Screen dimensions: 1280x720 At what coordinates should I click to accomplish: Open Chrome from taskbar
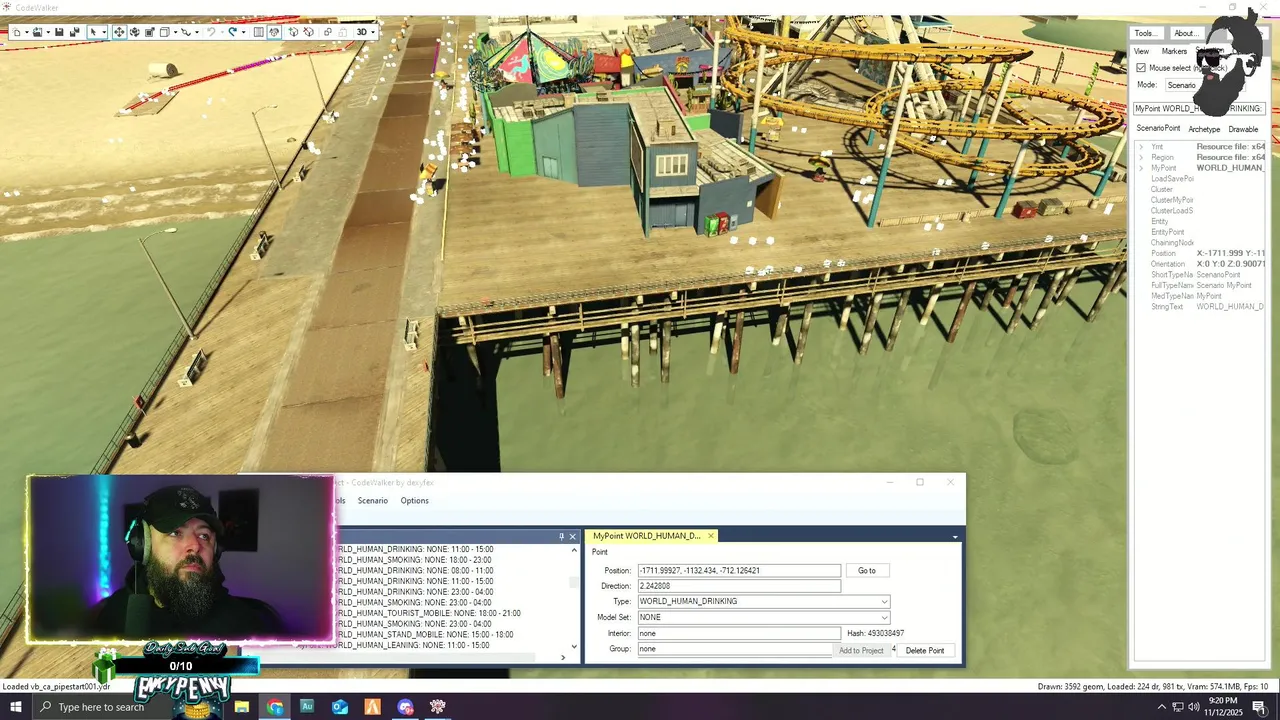click(275, 707)
